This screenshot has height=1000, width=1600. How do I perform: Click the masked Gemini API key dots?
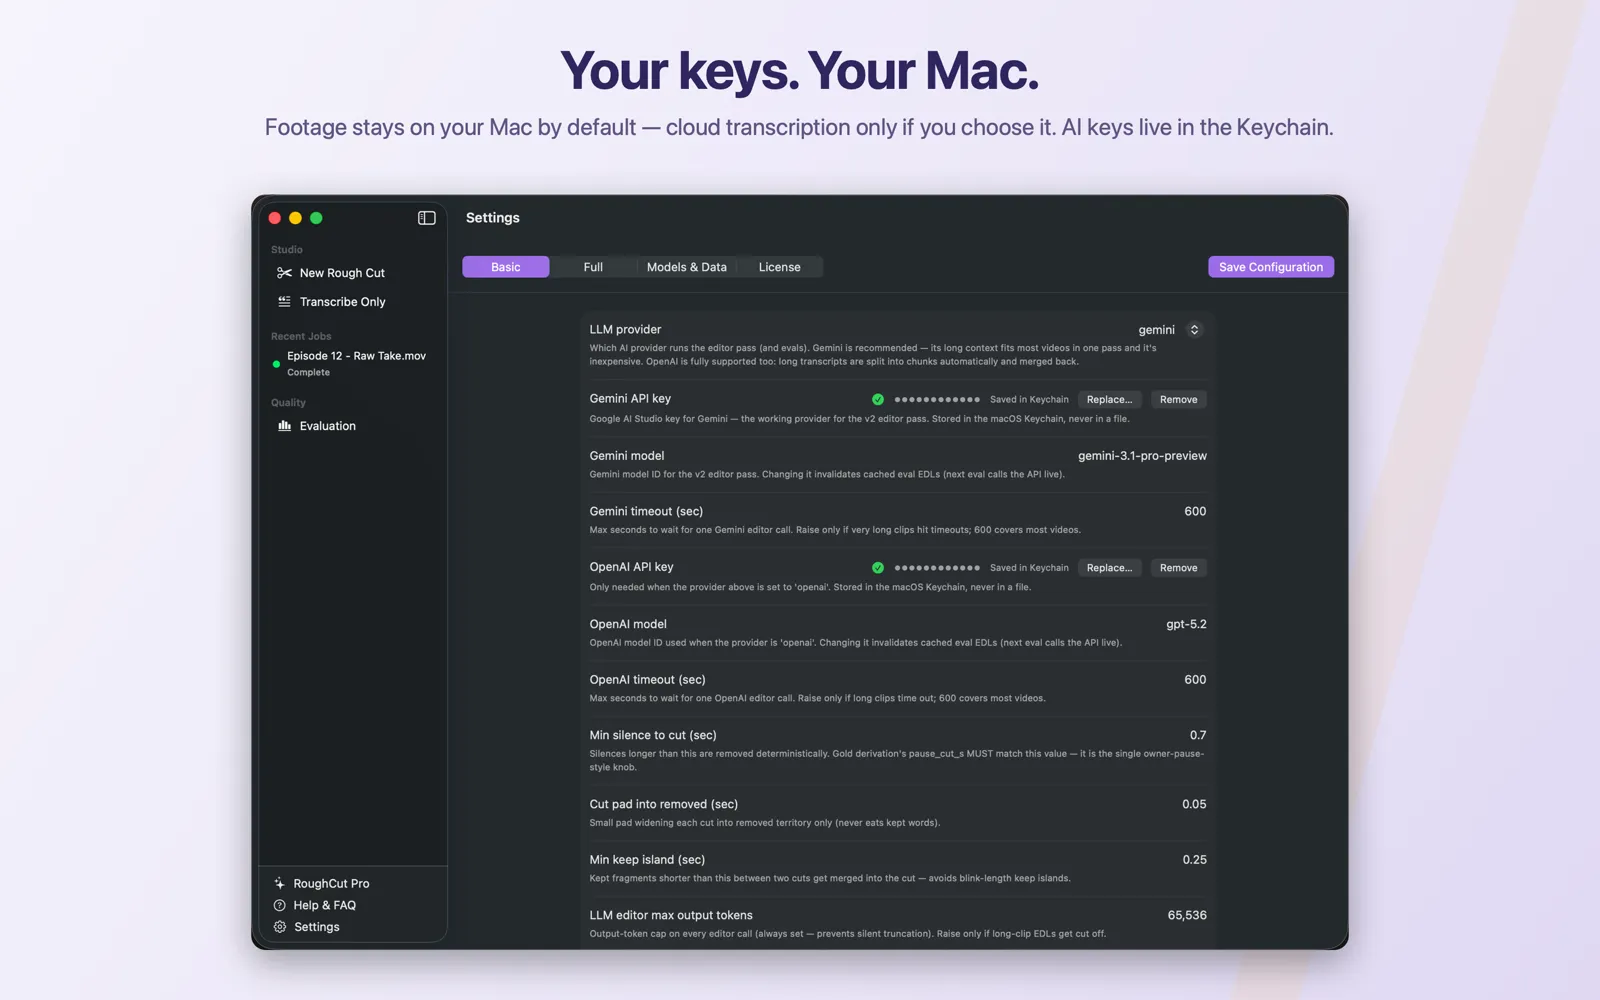pos(937,400)
